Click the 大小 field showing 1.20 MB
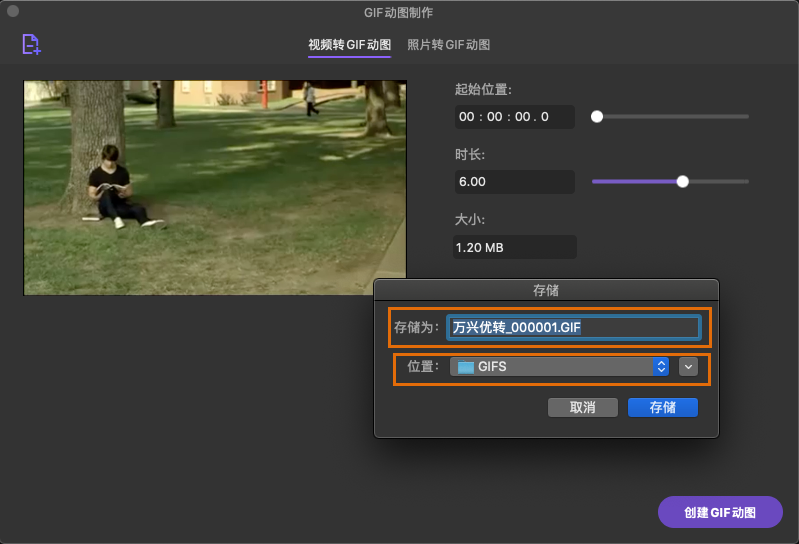The width and height of the screenshot is (799, 544). [x=514, y=247]
